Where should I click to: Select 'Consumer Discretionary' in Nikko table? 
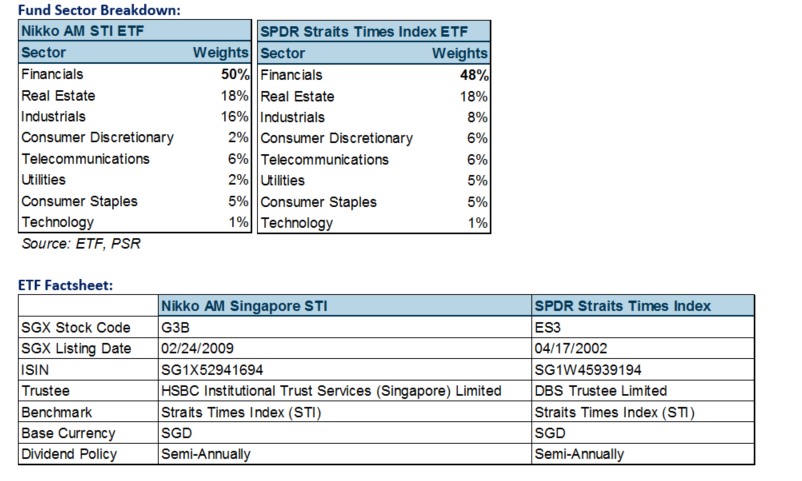pos(98,138)
